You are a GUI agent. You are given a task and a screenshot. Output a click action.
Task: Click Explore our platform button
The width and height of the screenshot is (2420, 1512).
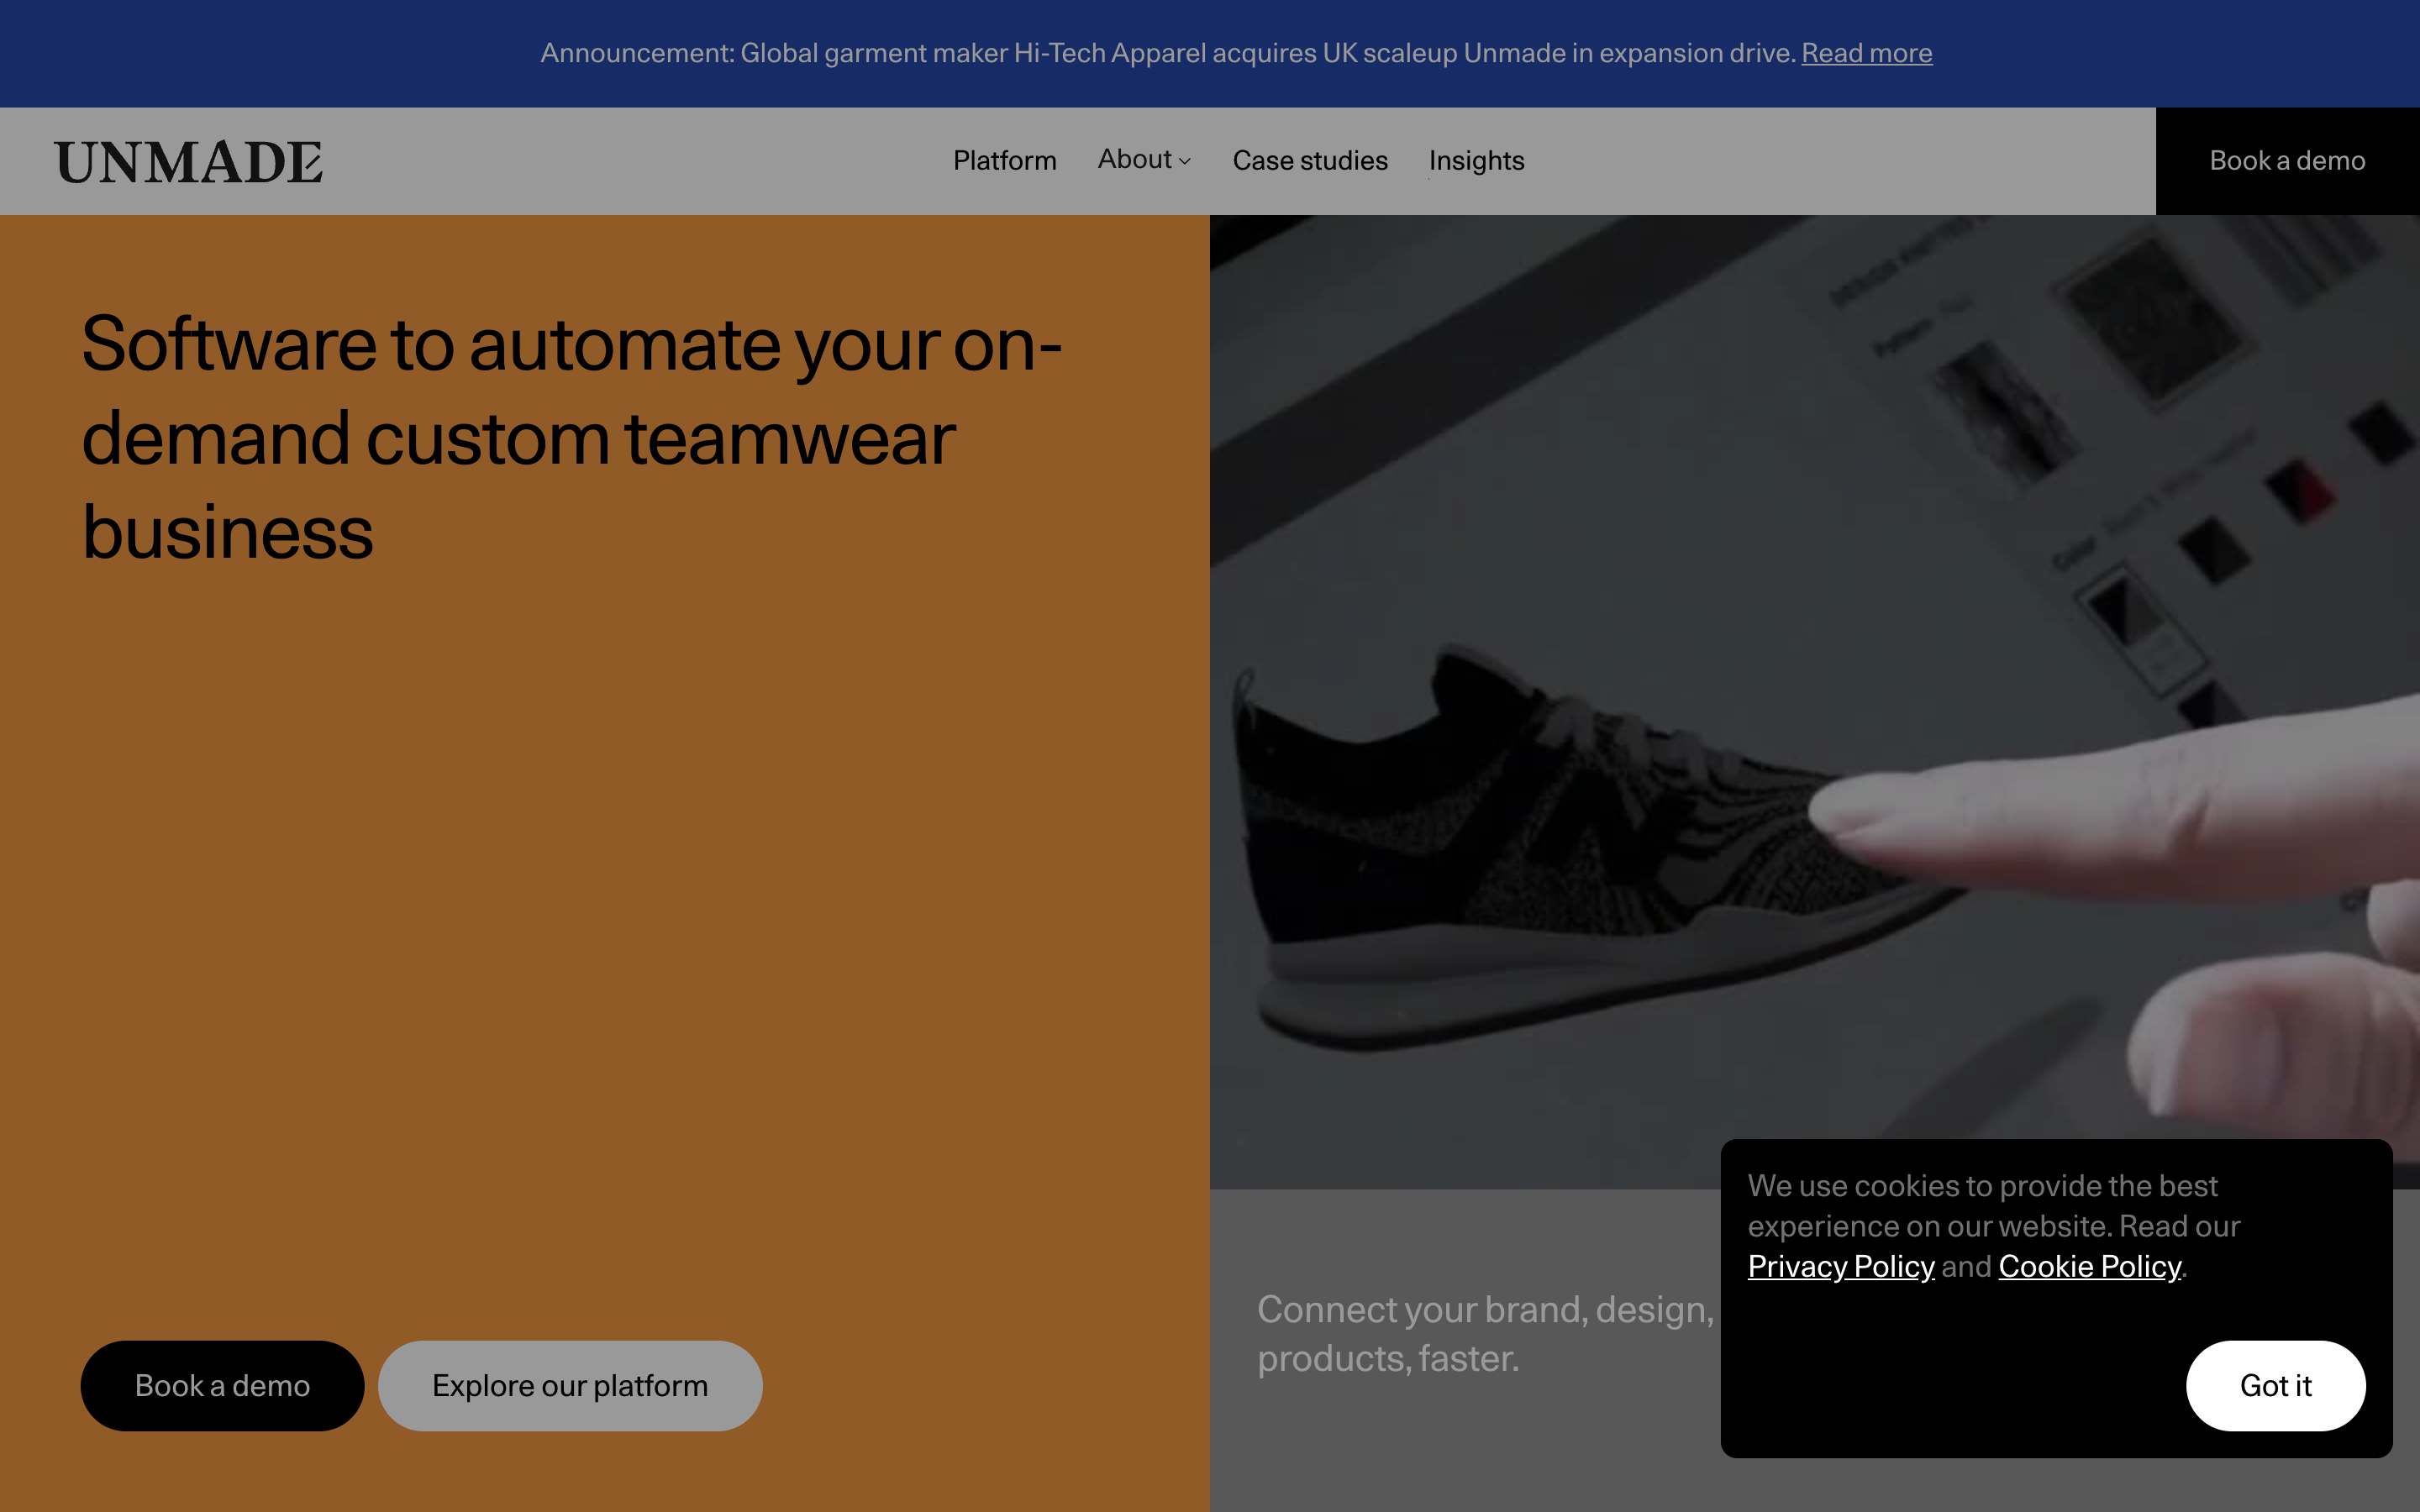pyautogui.click(x=570, y=1385)
